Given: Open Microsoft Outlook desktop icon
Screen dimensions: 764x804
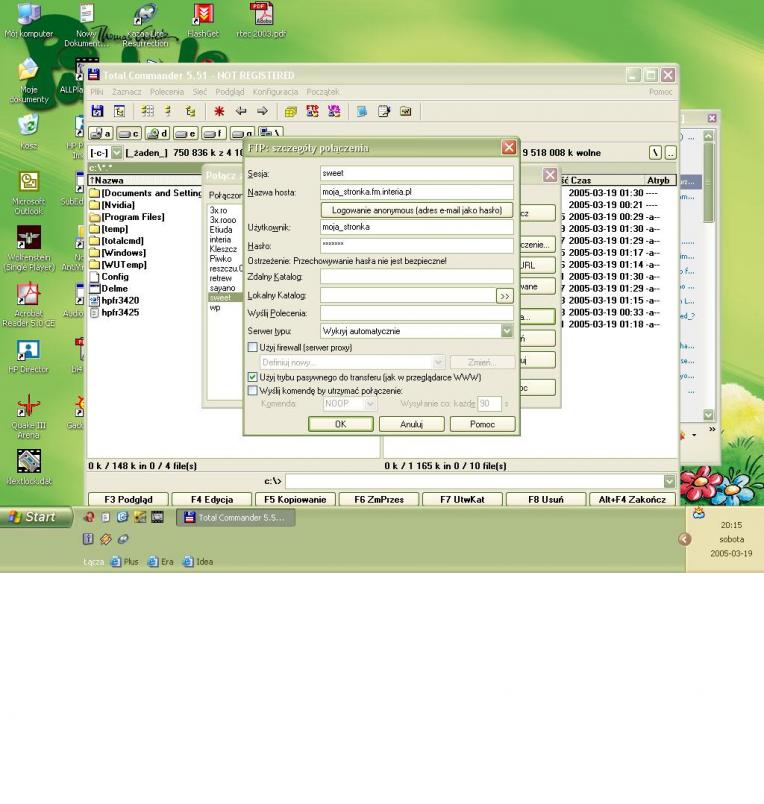Looking at the screenshot, I should [29, 193].
